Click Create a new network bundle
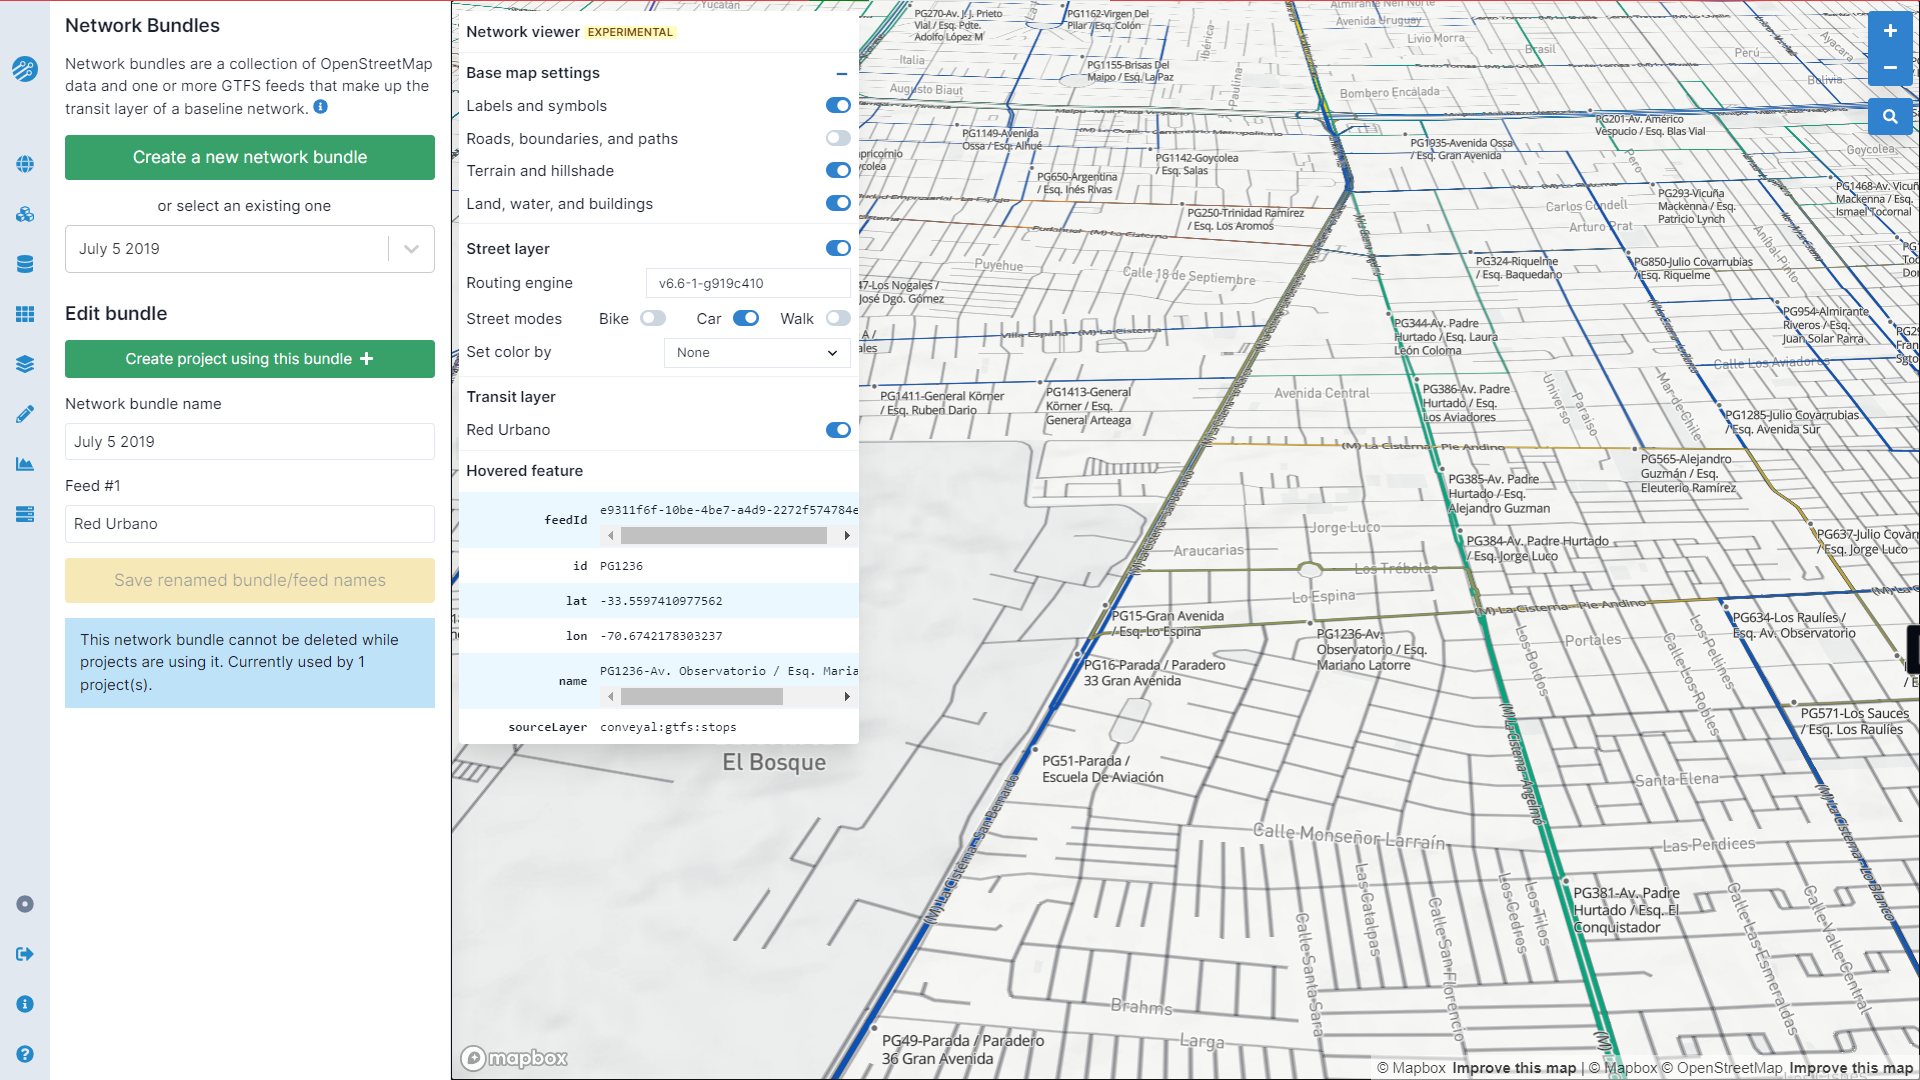Screen dimensions: 1920x1080 pos(249,157)
